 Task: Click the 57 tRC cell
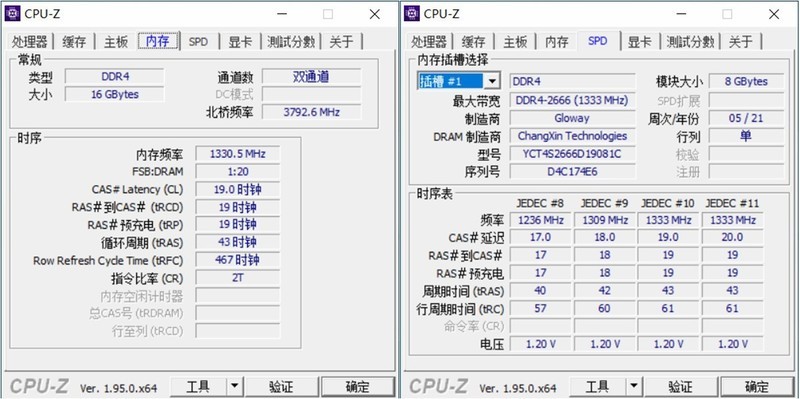(540, 308)
